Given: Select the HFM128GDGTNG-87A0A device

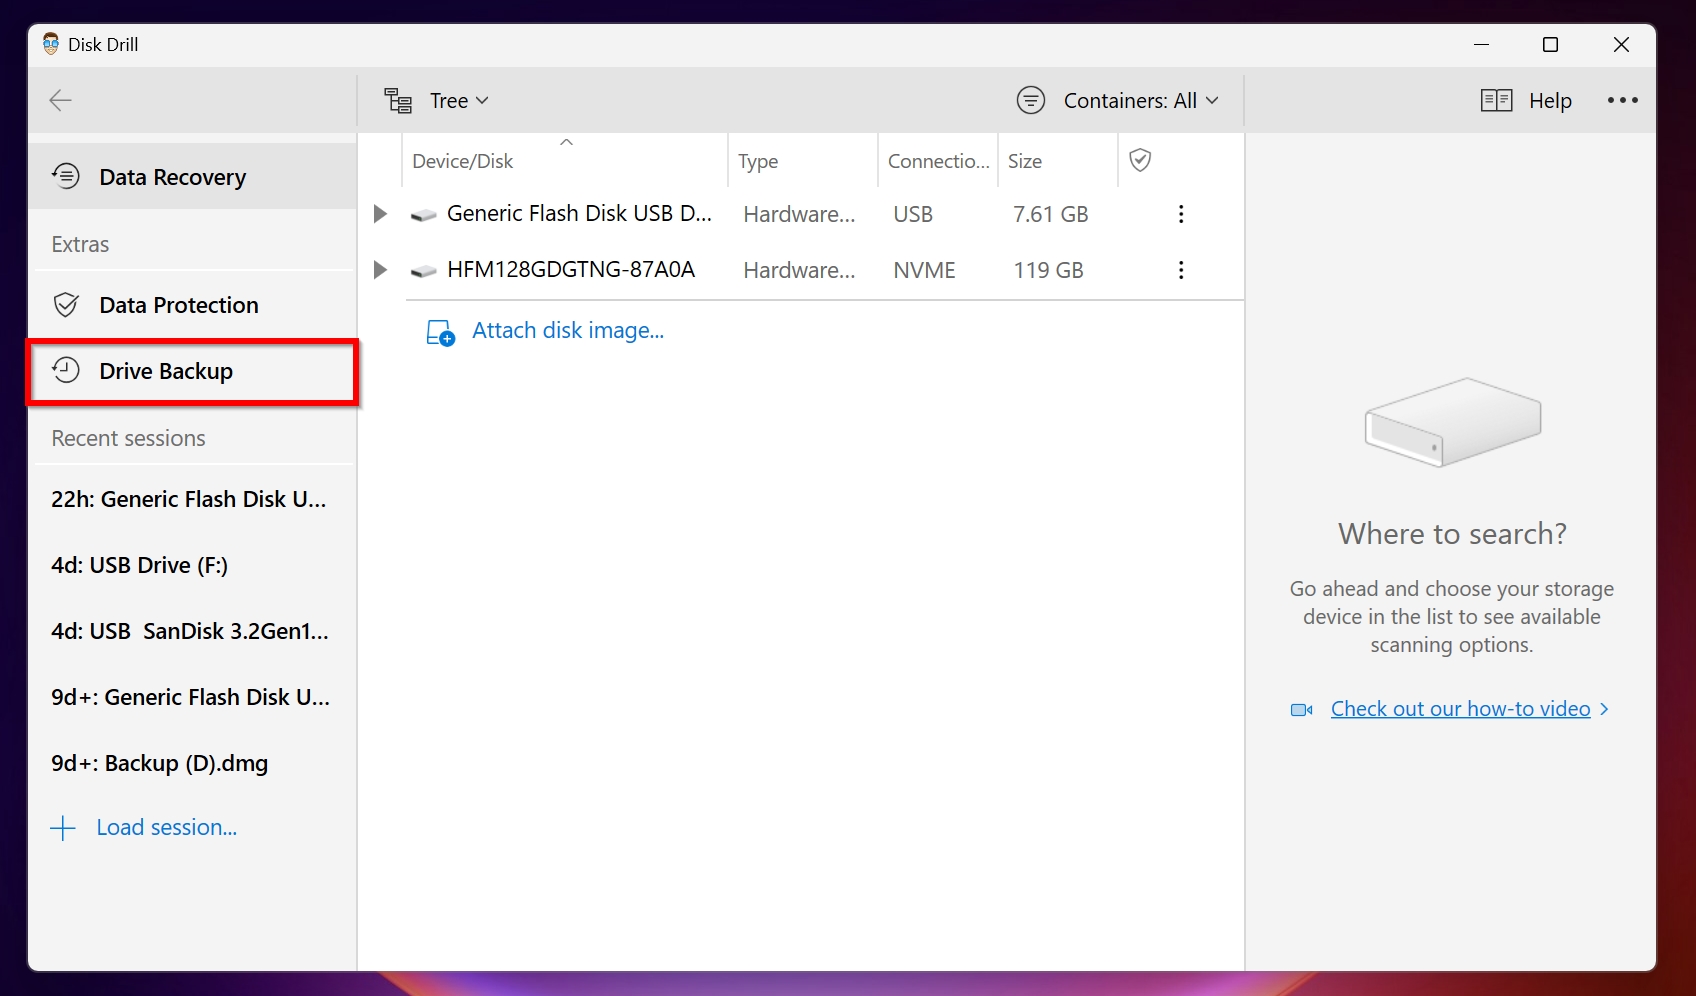Looking at the screenshot, I should pos(571,269).
